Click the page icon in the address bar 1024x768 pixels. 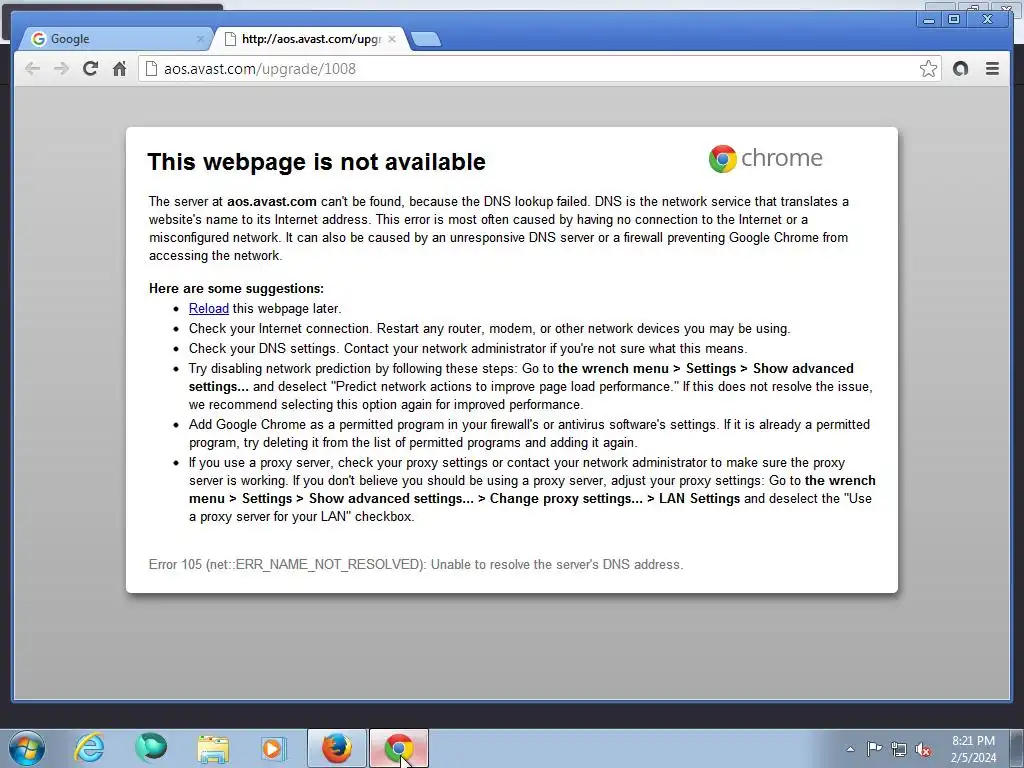pyautogui.click(x=151, y=69)
